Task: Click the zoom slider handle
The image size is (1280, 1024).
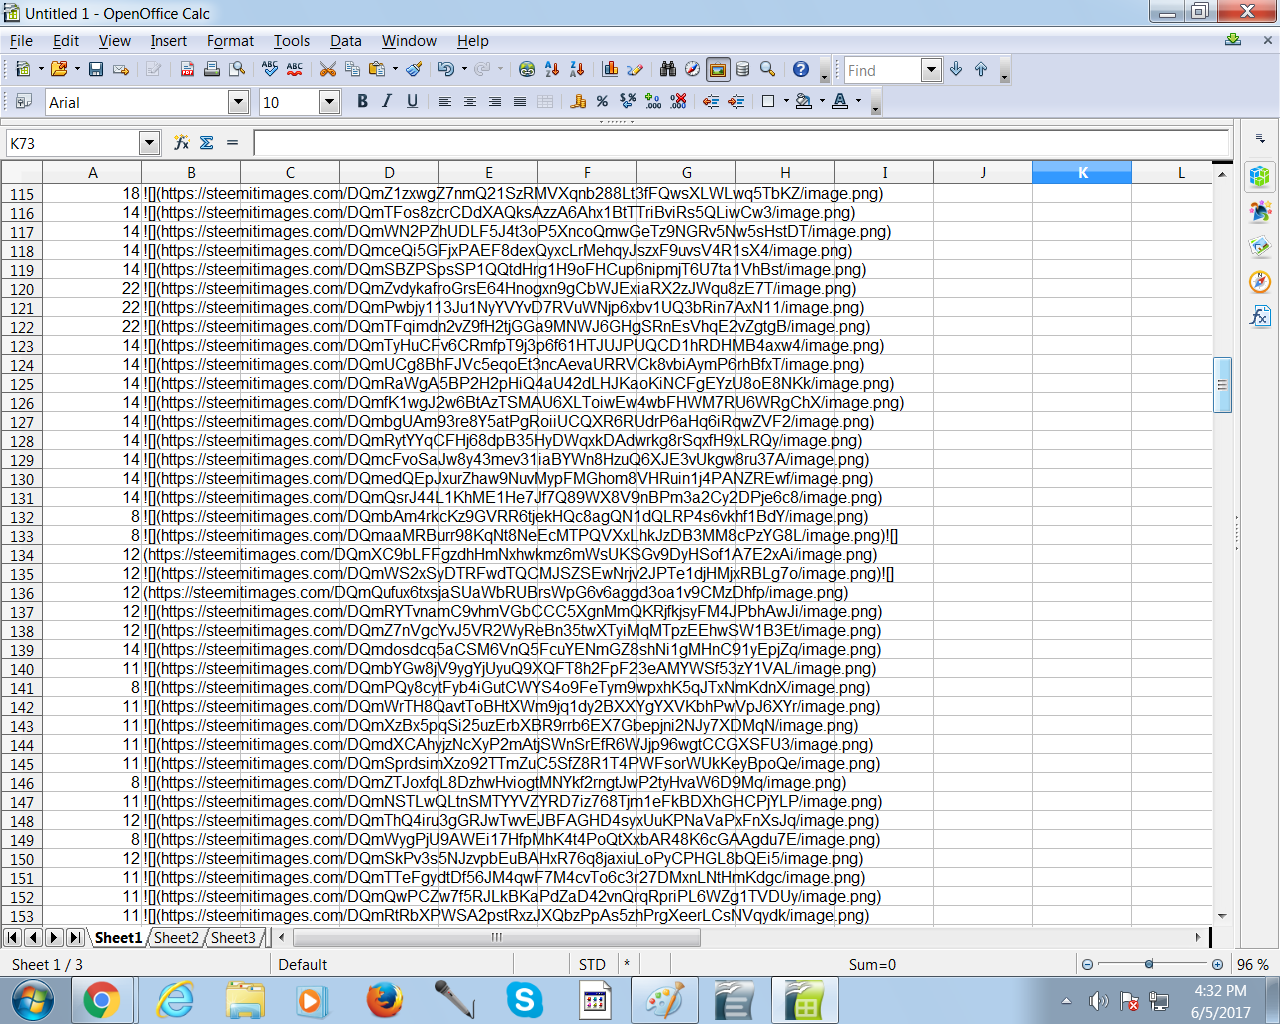Action: click(x=1149, y=964)
